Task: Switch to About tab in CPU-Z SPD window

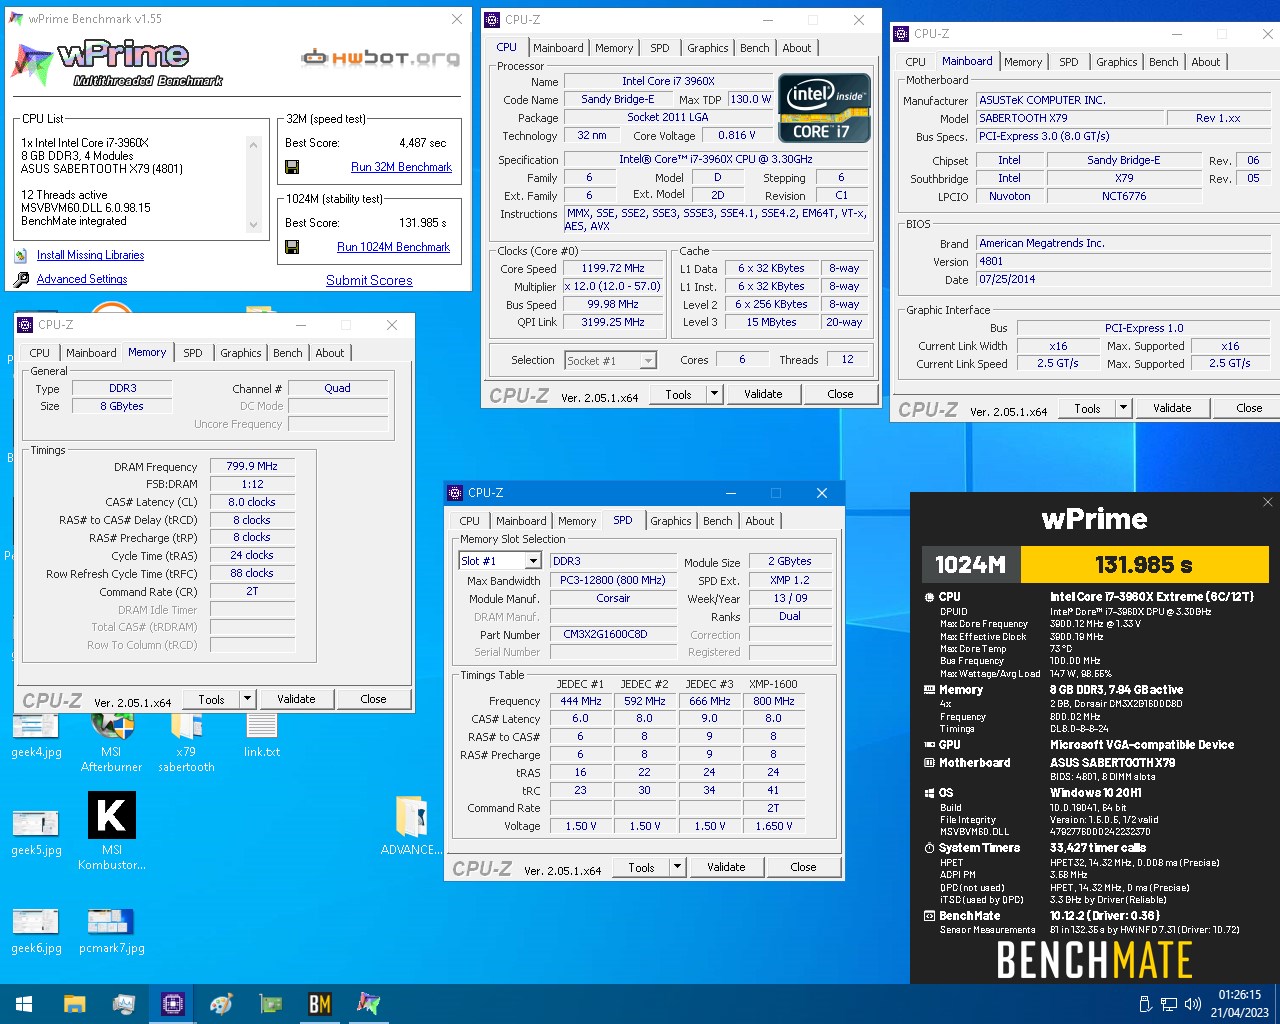Action: (760, 521)
